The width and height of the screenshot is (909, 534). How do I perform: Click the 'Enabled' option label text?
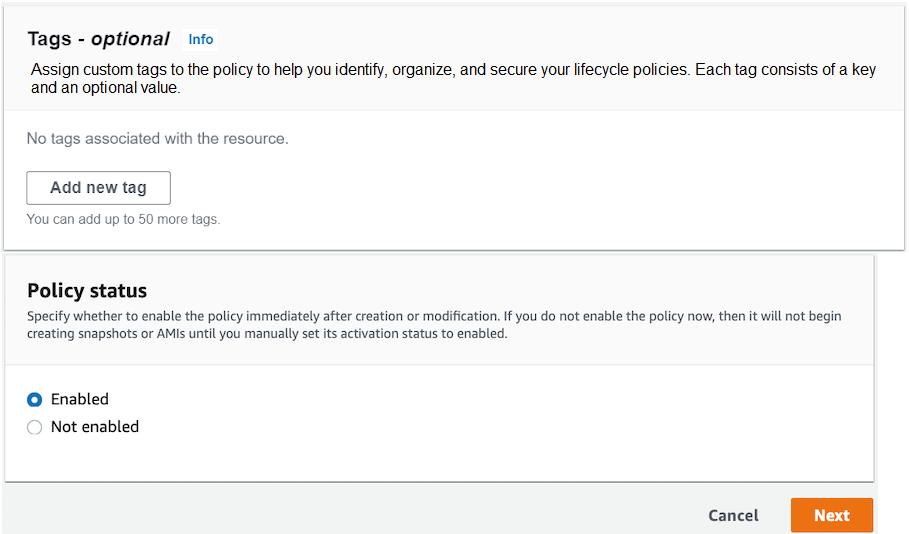pos(80,399)
